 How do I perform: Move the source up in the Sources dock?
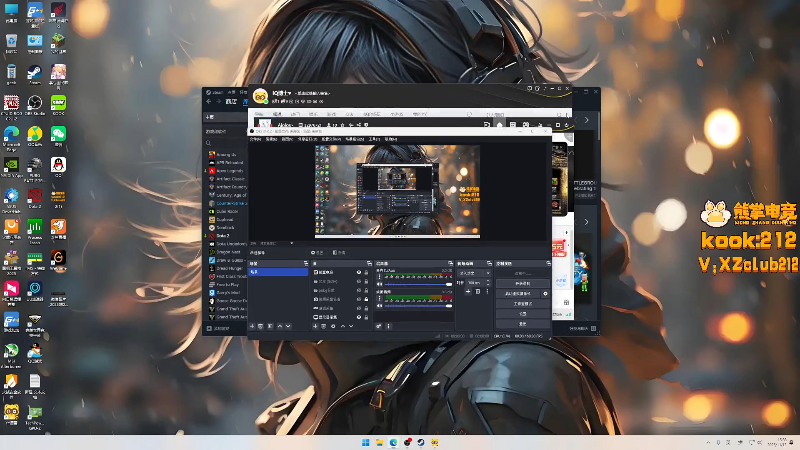coord(343,326)
